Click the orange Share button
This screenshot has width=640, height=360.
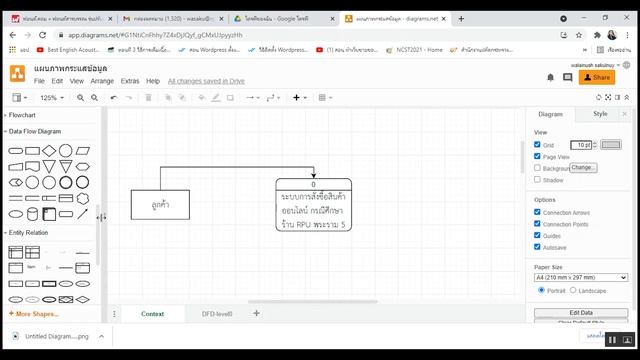pos(597,78)
